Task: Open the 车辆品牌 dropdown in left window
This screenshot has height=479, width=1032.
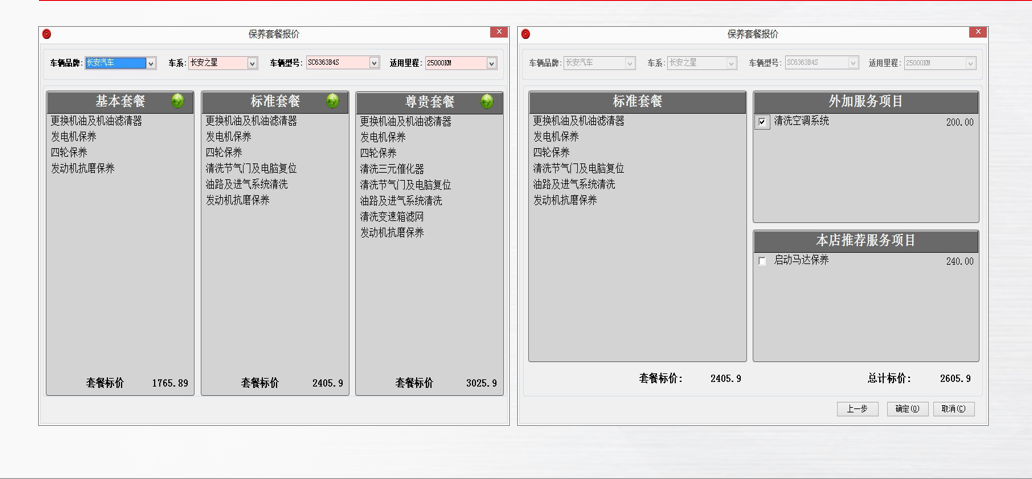Action: coord(151,63)
